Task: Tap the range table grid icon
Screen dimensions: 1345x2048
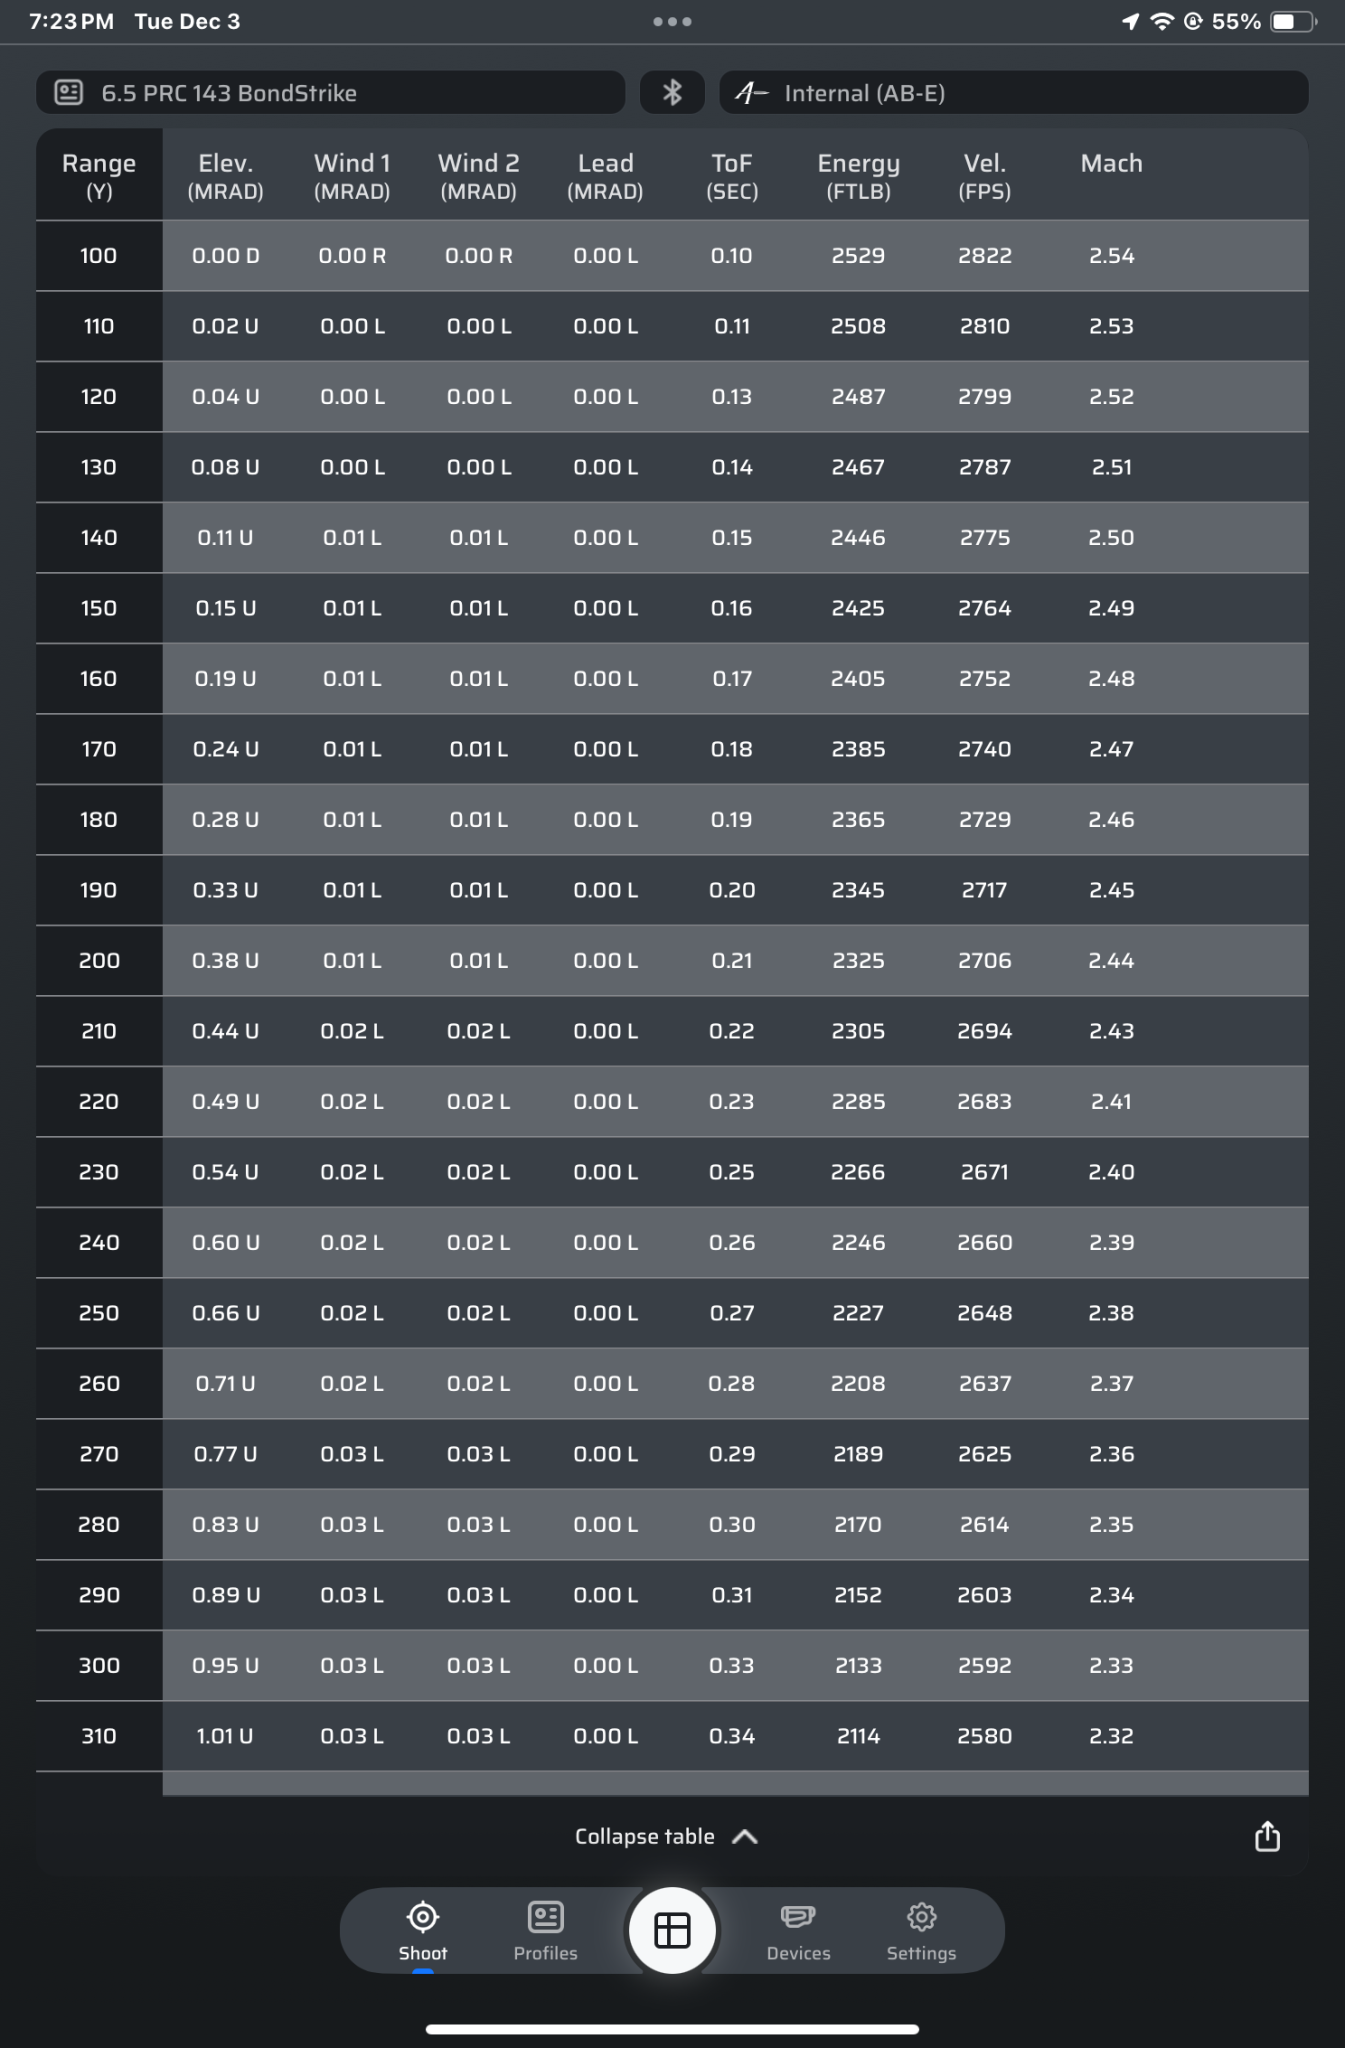Action: point(672,1930)
